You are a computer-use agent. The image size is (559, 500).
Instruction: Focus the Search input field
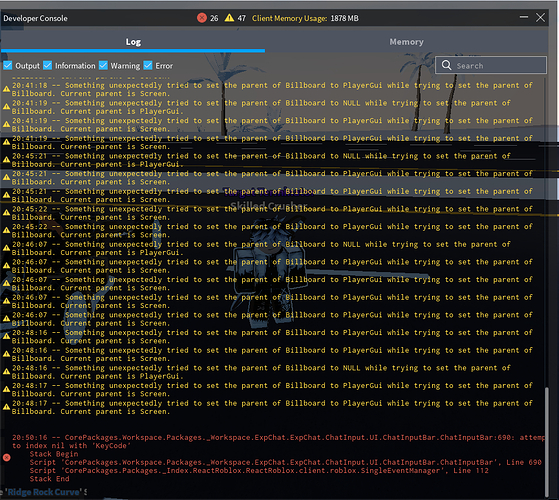tap(491, 65)
